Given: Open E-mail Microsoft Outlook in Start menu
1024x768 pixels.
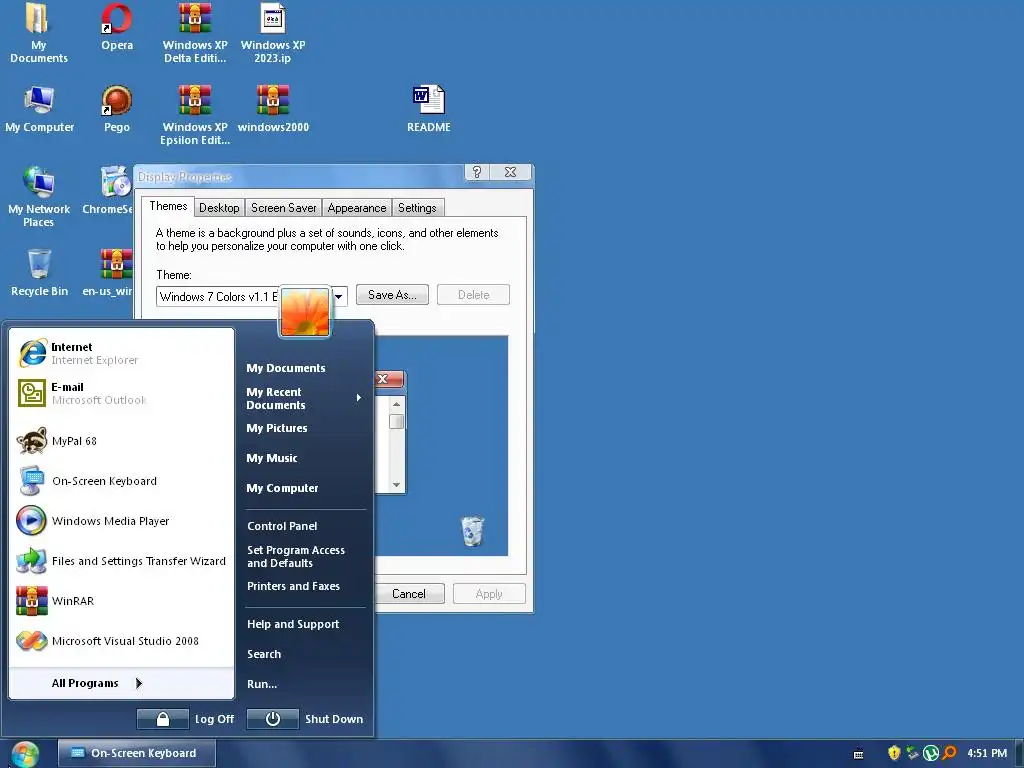Looking at the screenshot, I should pos(121,393).
